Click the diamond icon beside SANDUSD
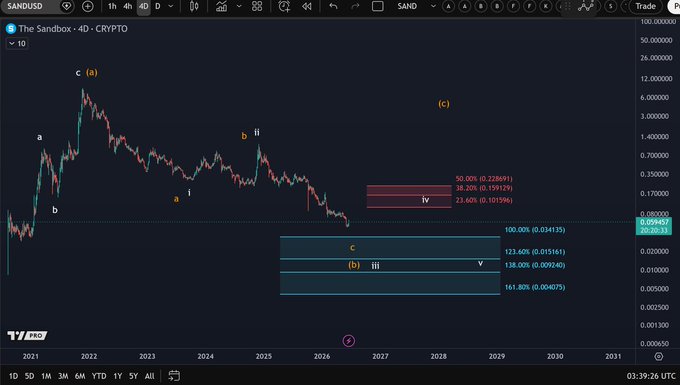This screenshot has width=680, height=385. click(66, 6)
